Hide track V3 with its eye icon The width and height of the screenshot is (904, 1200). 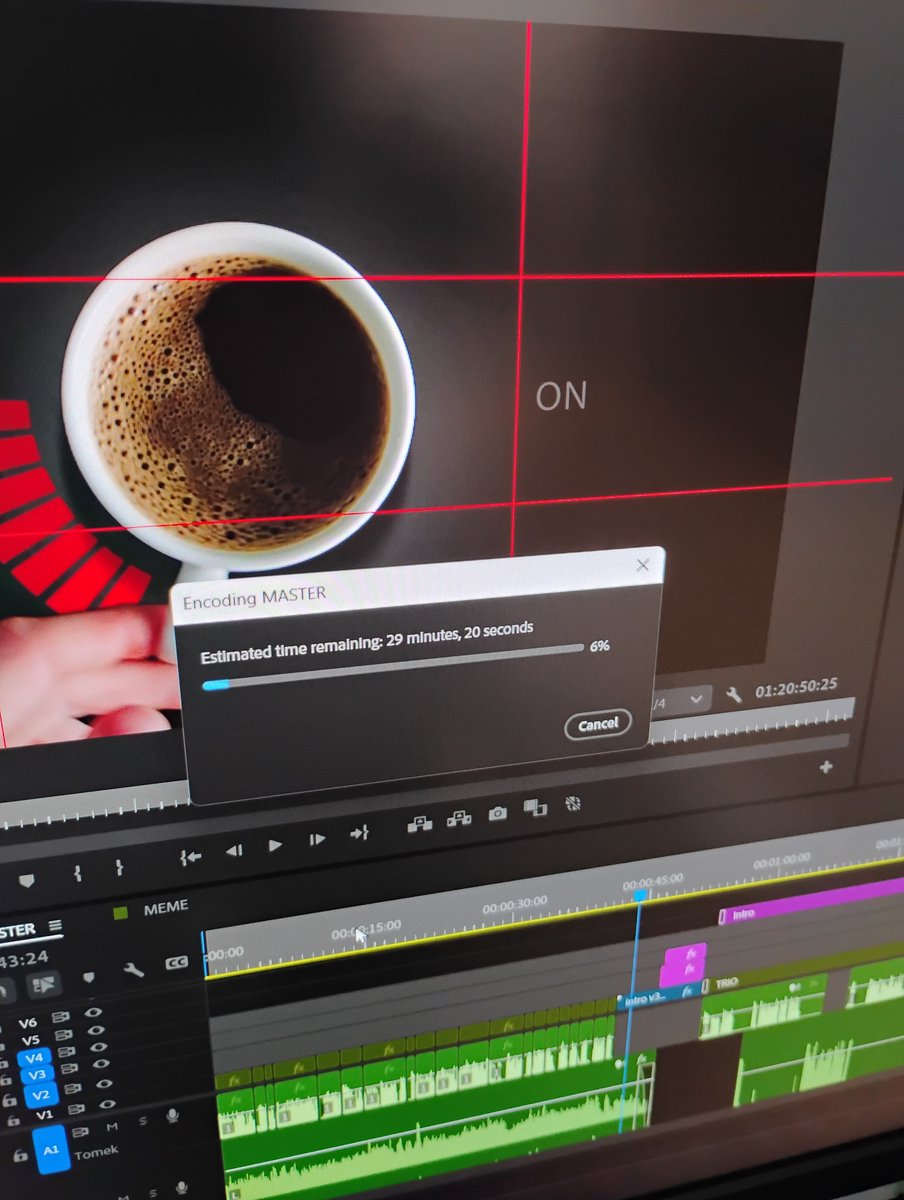pyautogui.click(x=101, y=1063)
